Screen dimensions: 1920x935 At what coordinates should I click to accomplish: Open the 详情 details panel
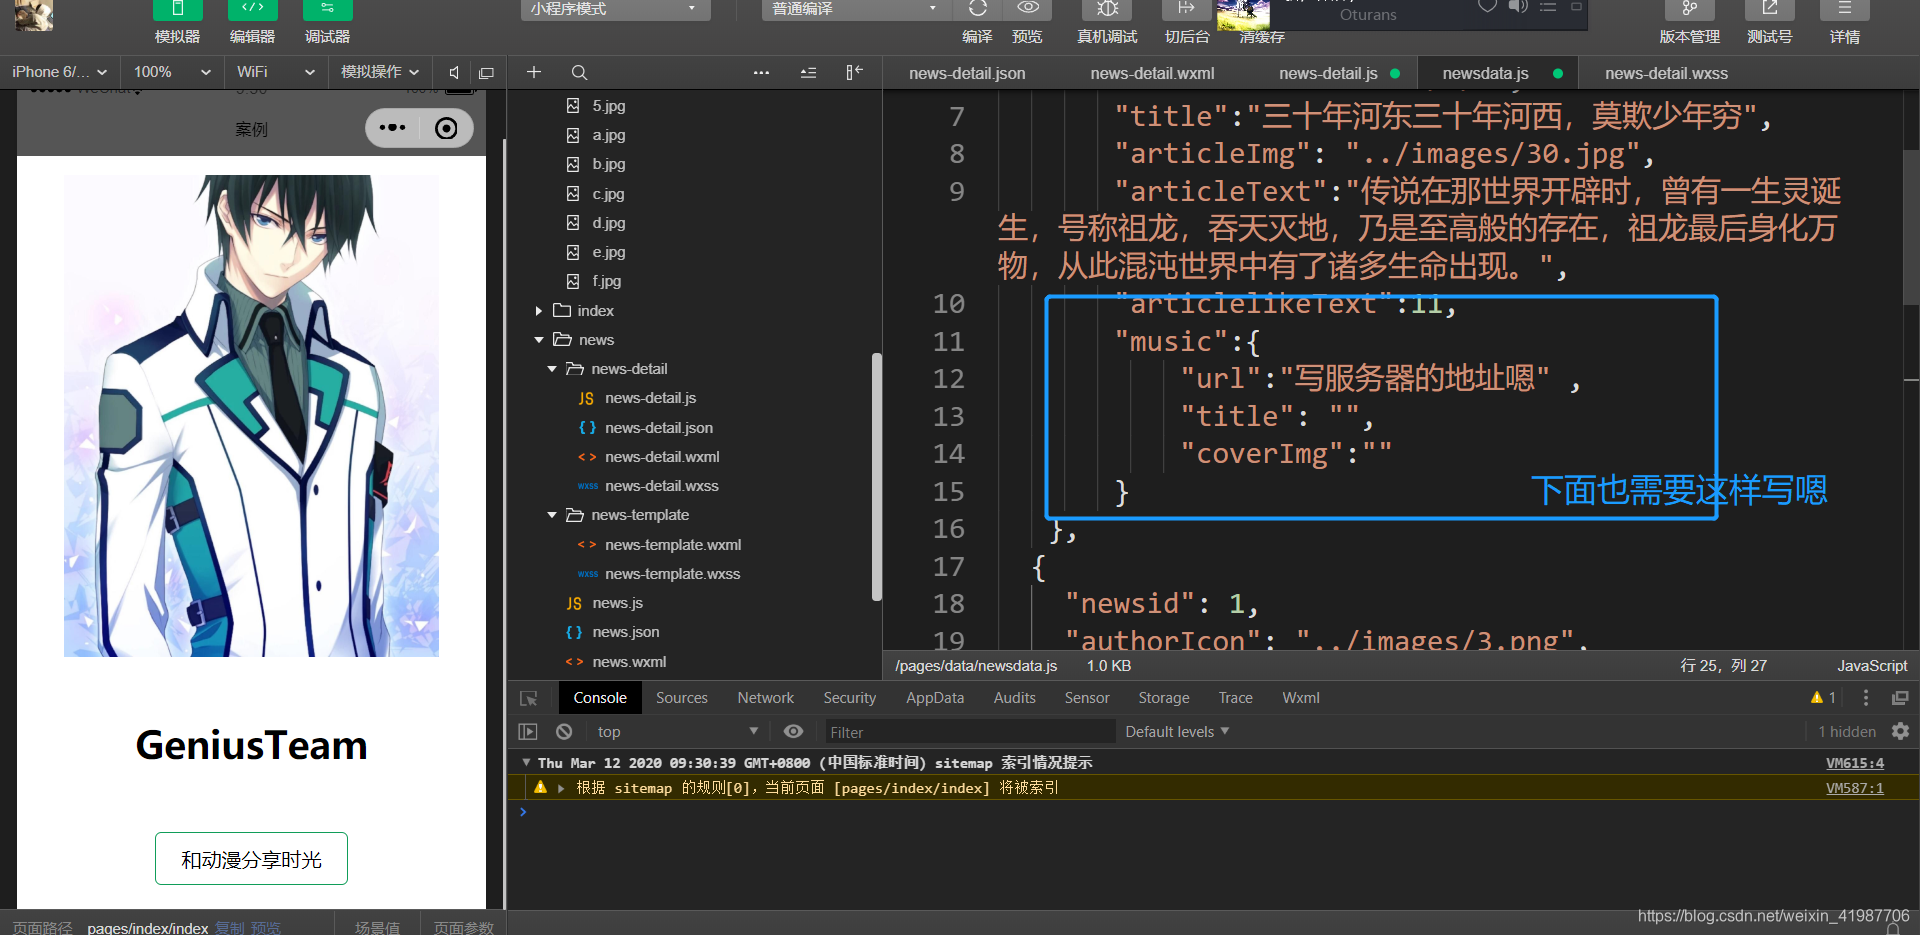tap(1844, 9)
